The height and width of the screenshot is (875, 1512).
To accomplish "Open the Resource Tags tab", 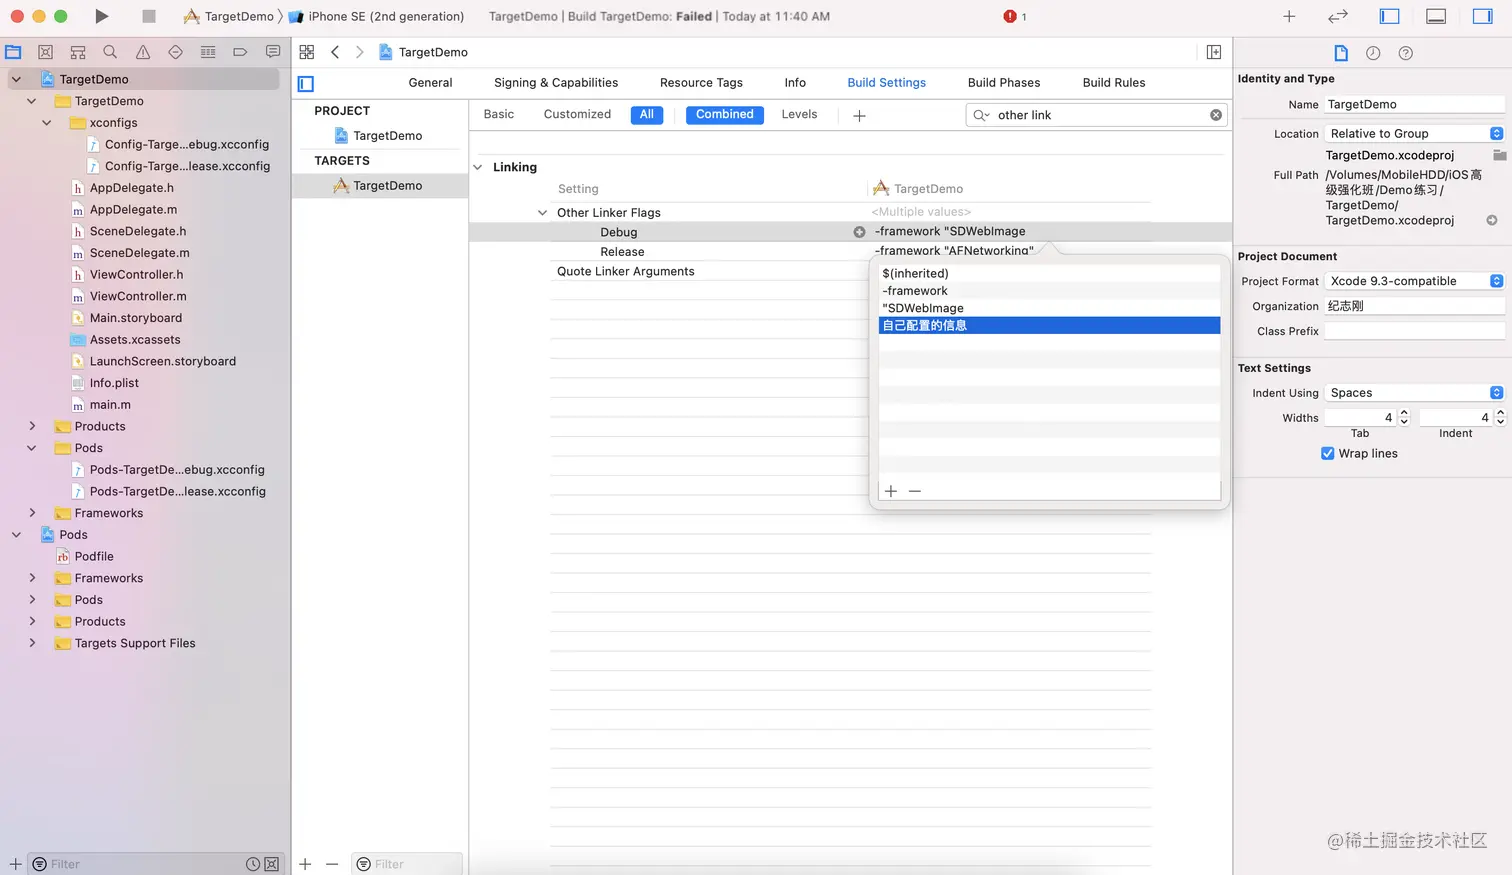I will point(701,83).
